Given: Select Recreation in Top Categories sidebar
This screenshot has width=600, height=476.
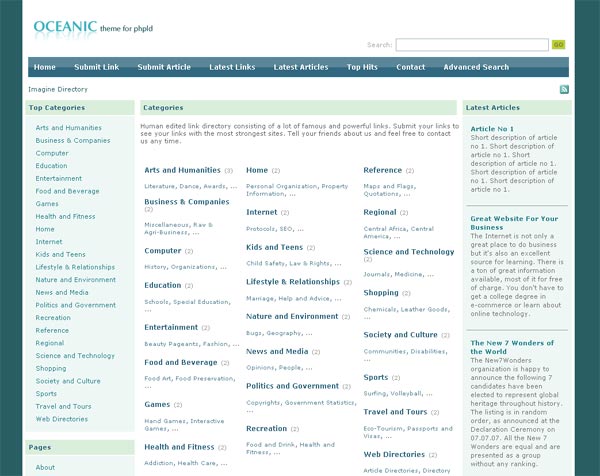Looking at the screenshot, I should click(53, 318).
